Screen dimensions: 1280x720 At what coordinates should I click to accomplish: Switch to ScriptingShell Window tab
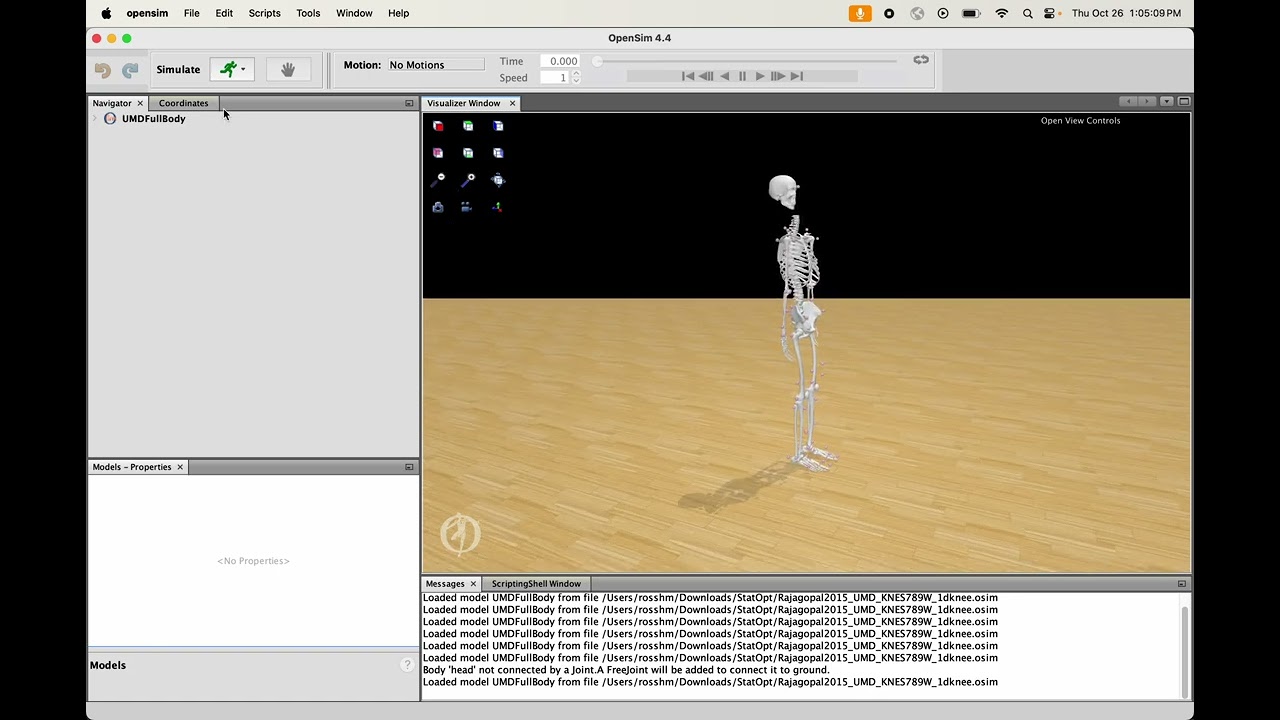536,584
